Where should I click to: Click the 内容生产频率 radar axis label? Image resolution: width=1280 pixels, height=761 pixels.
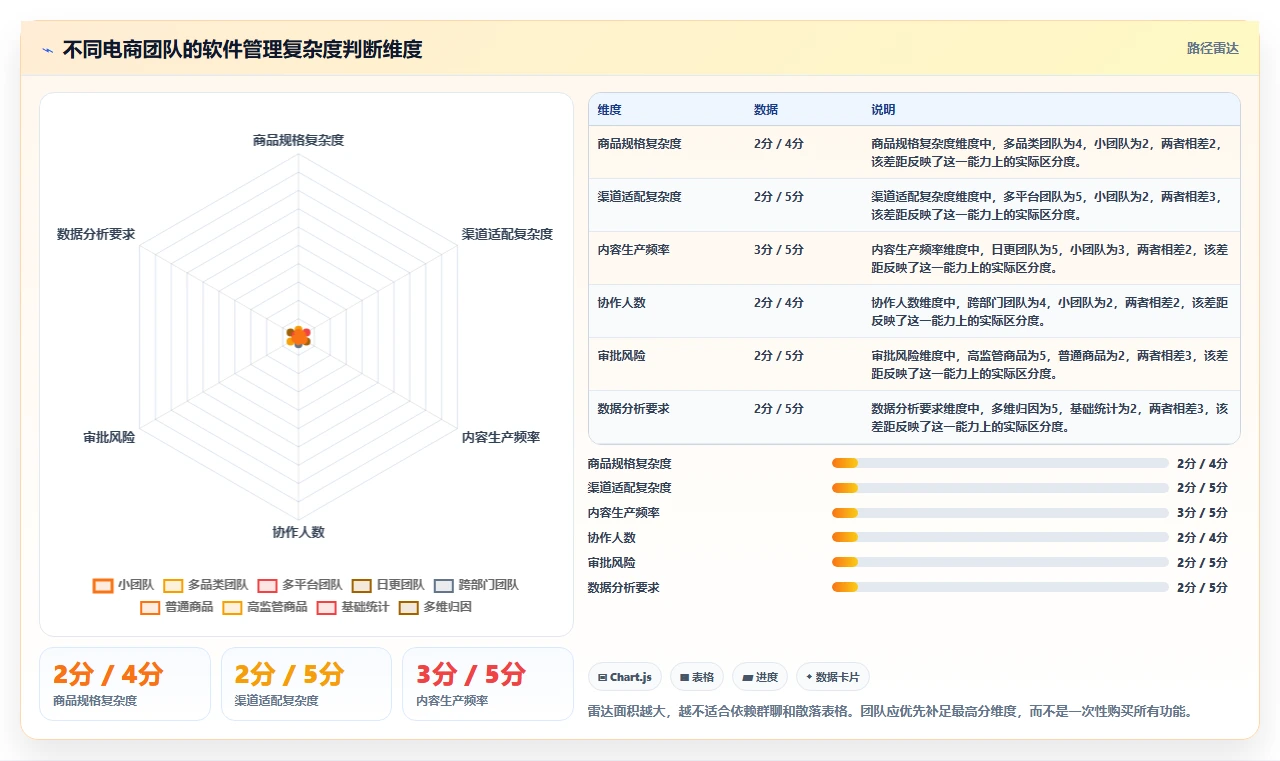click(501, 437)
